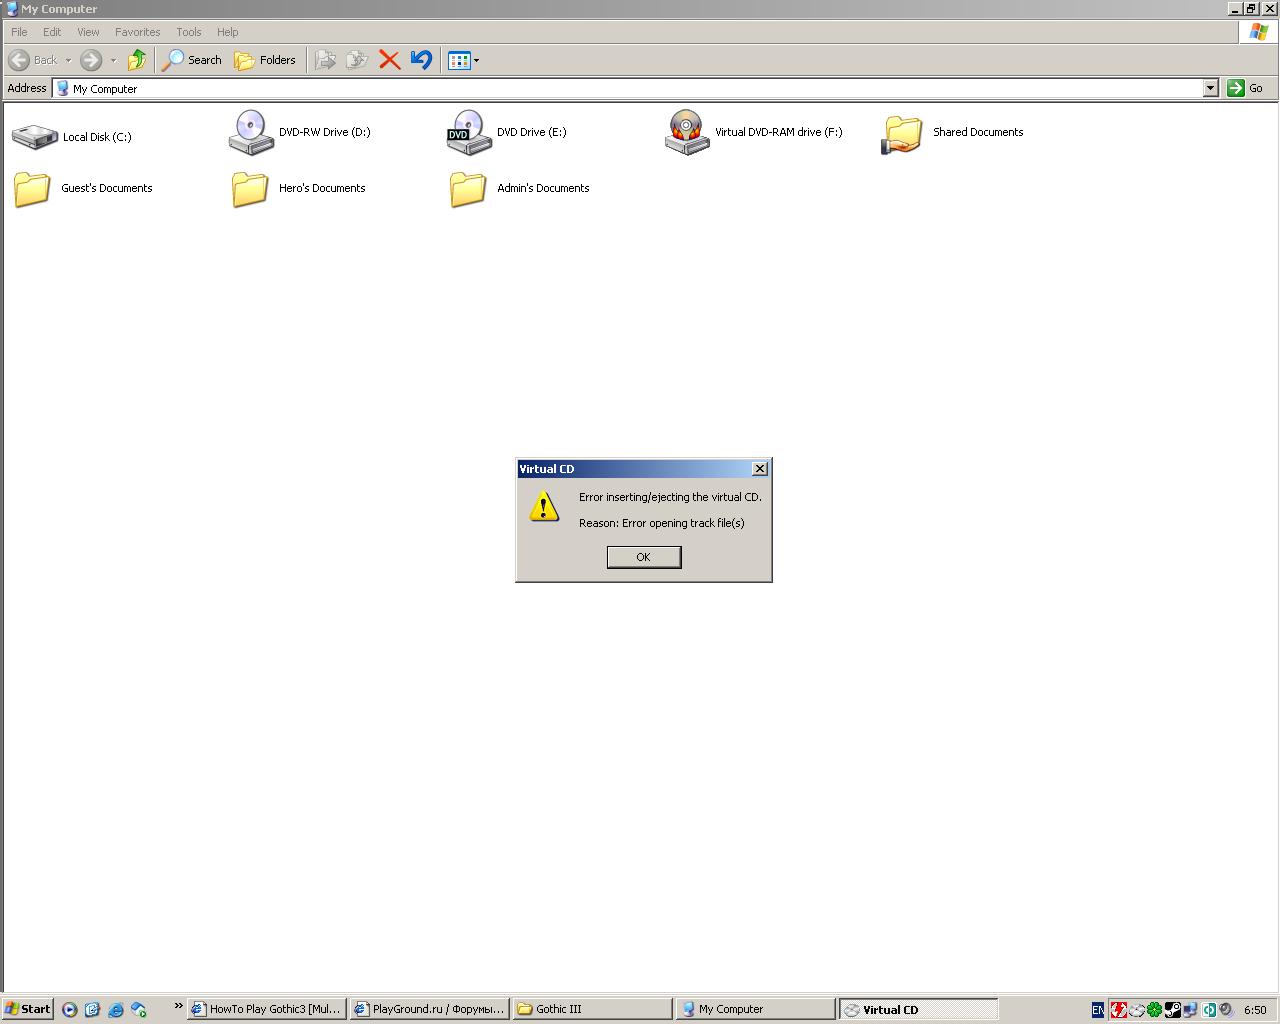Click the fourth Quick Launch network icon
This screenshot has width=1280, height=1024.
coord(138,1010)
